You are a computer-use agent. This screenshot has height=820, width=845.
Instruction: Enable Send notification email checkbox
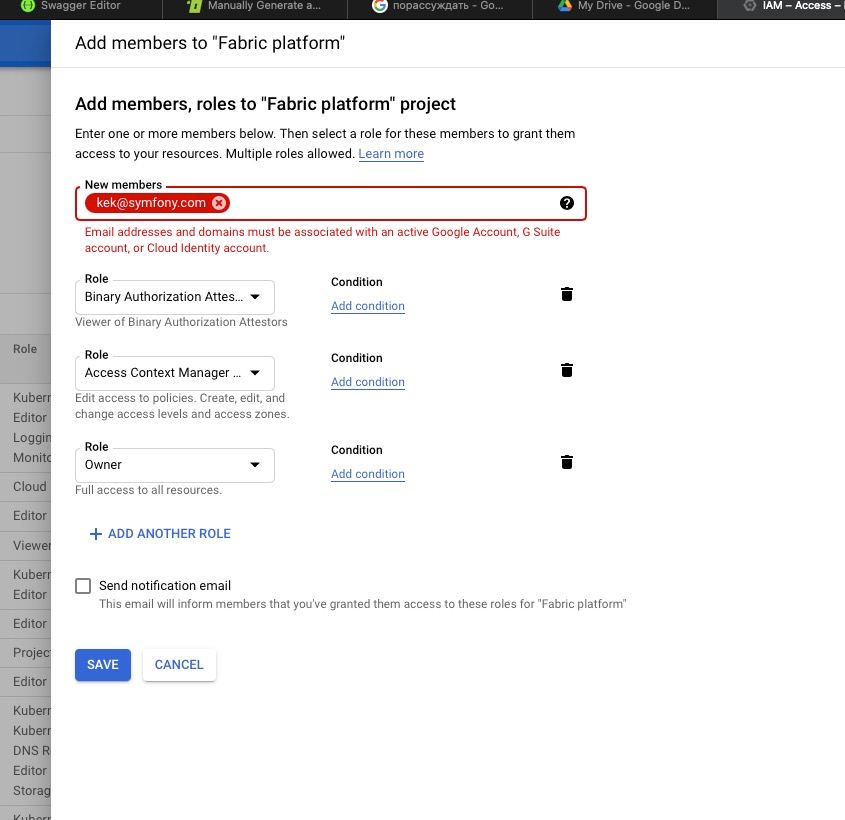83,586
